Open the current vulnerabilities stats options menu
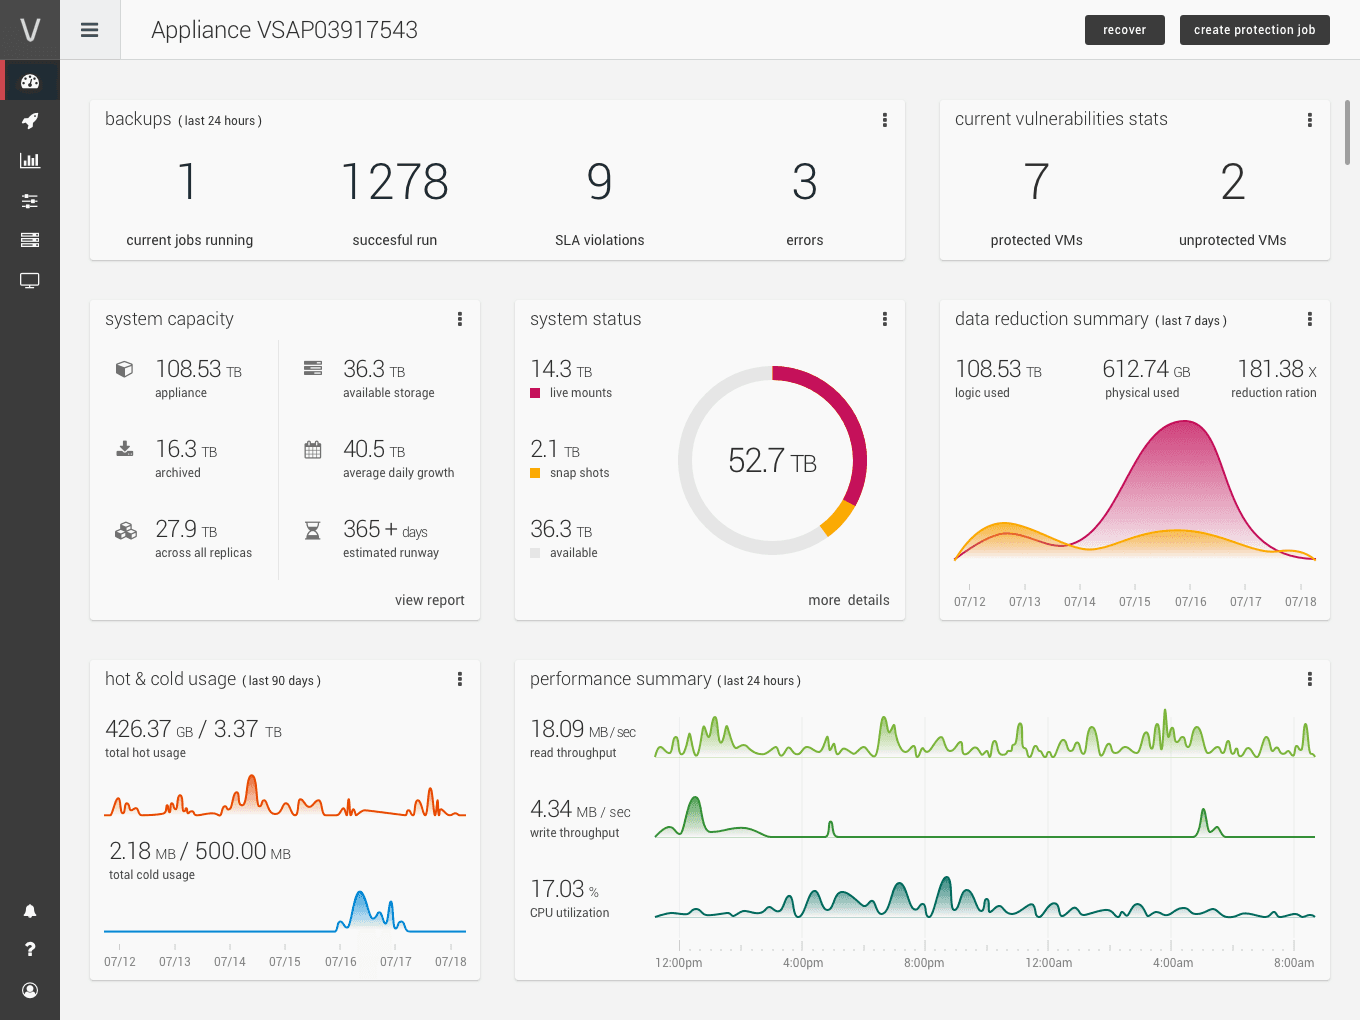 click(1310, 120)
